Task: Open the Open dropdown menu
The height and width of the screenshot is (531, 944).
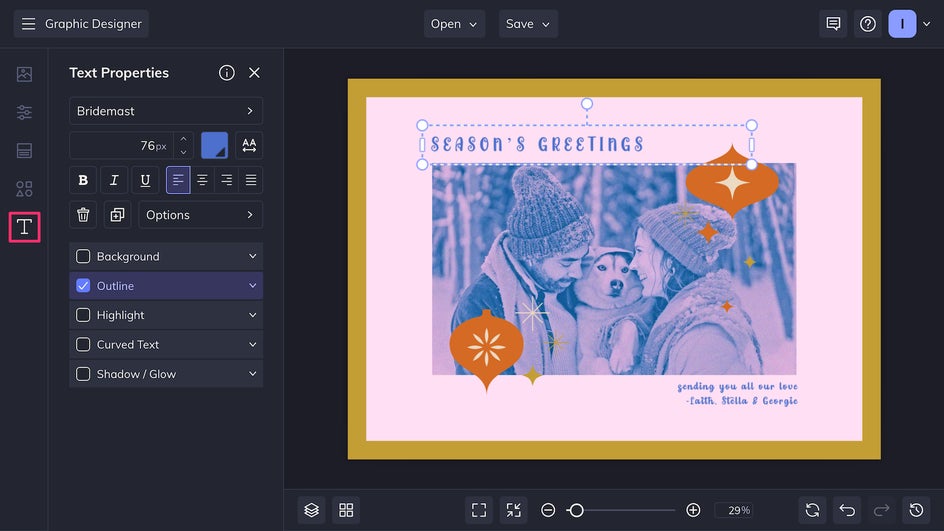Action: point(454,24)
